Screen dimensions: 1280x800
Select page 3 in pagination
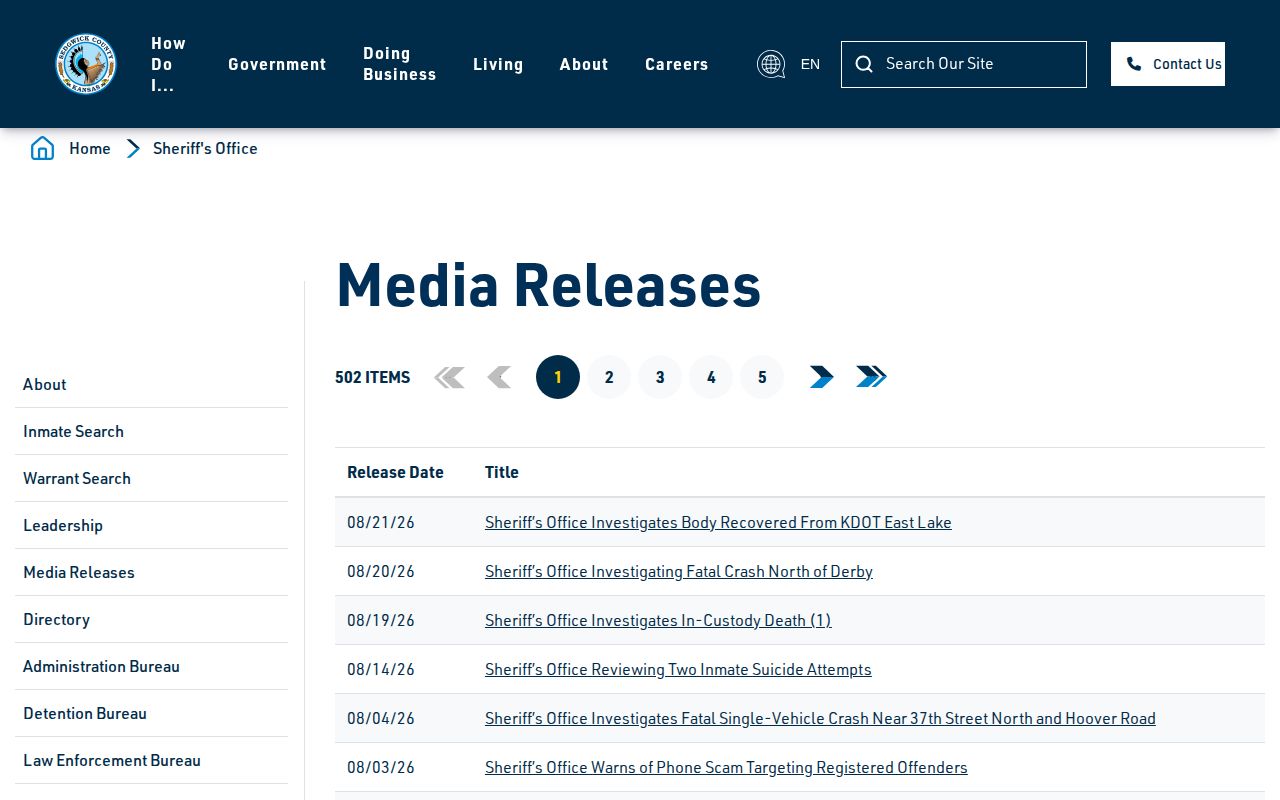tap(660, 377)
